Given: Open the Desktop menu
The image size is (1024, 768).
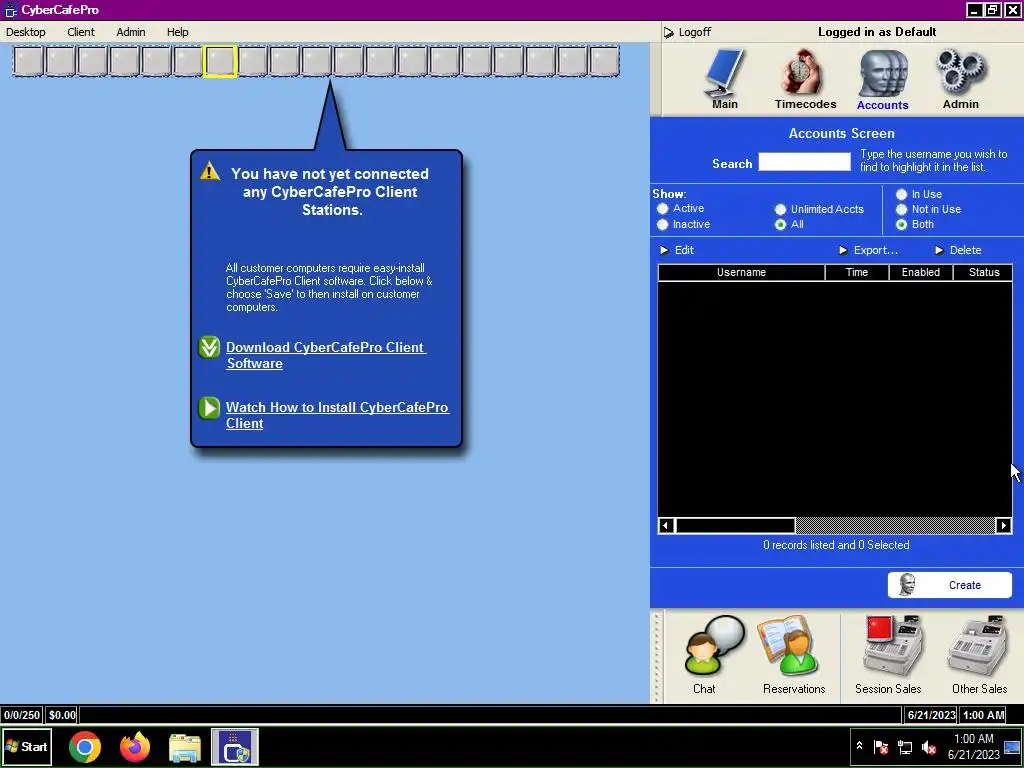Looking at the screenshot, I should click(x=25, y=32).
